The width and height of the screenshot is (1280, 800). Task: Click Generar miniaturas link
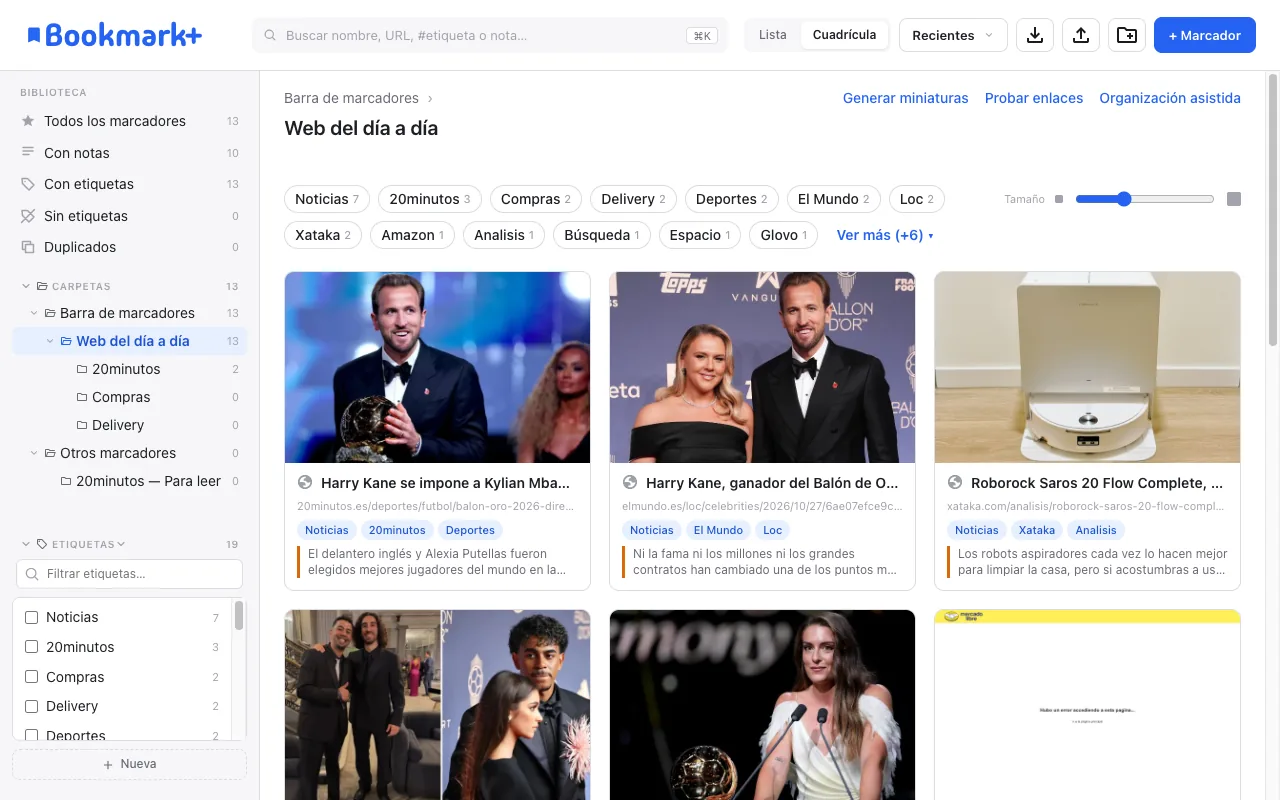(906, 98)
